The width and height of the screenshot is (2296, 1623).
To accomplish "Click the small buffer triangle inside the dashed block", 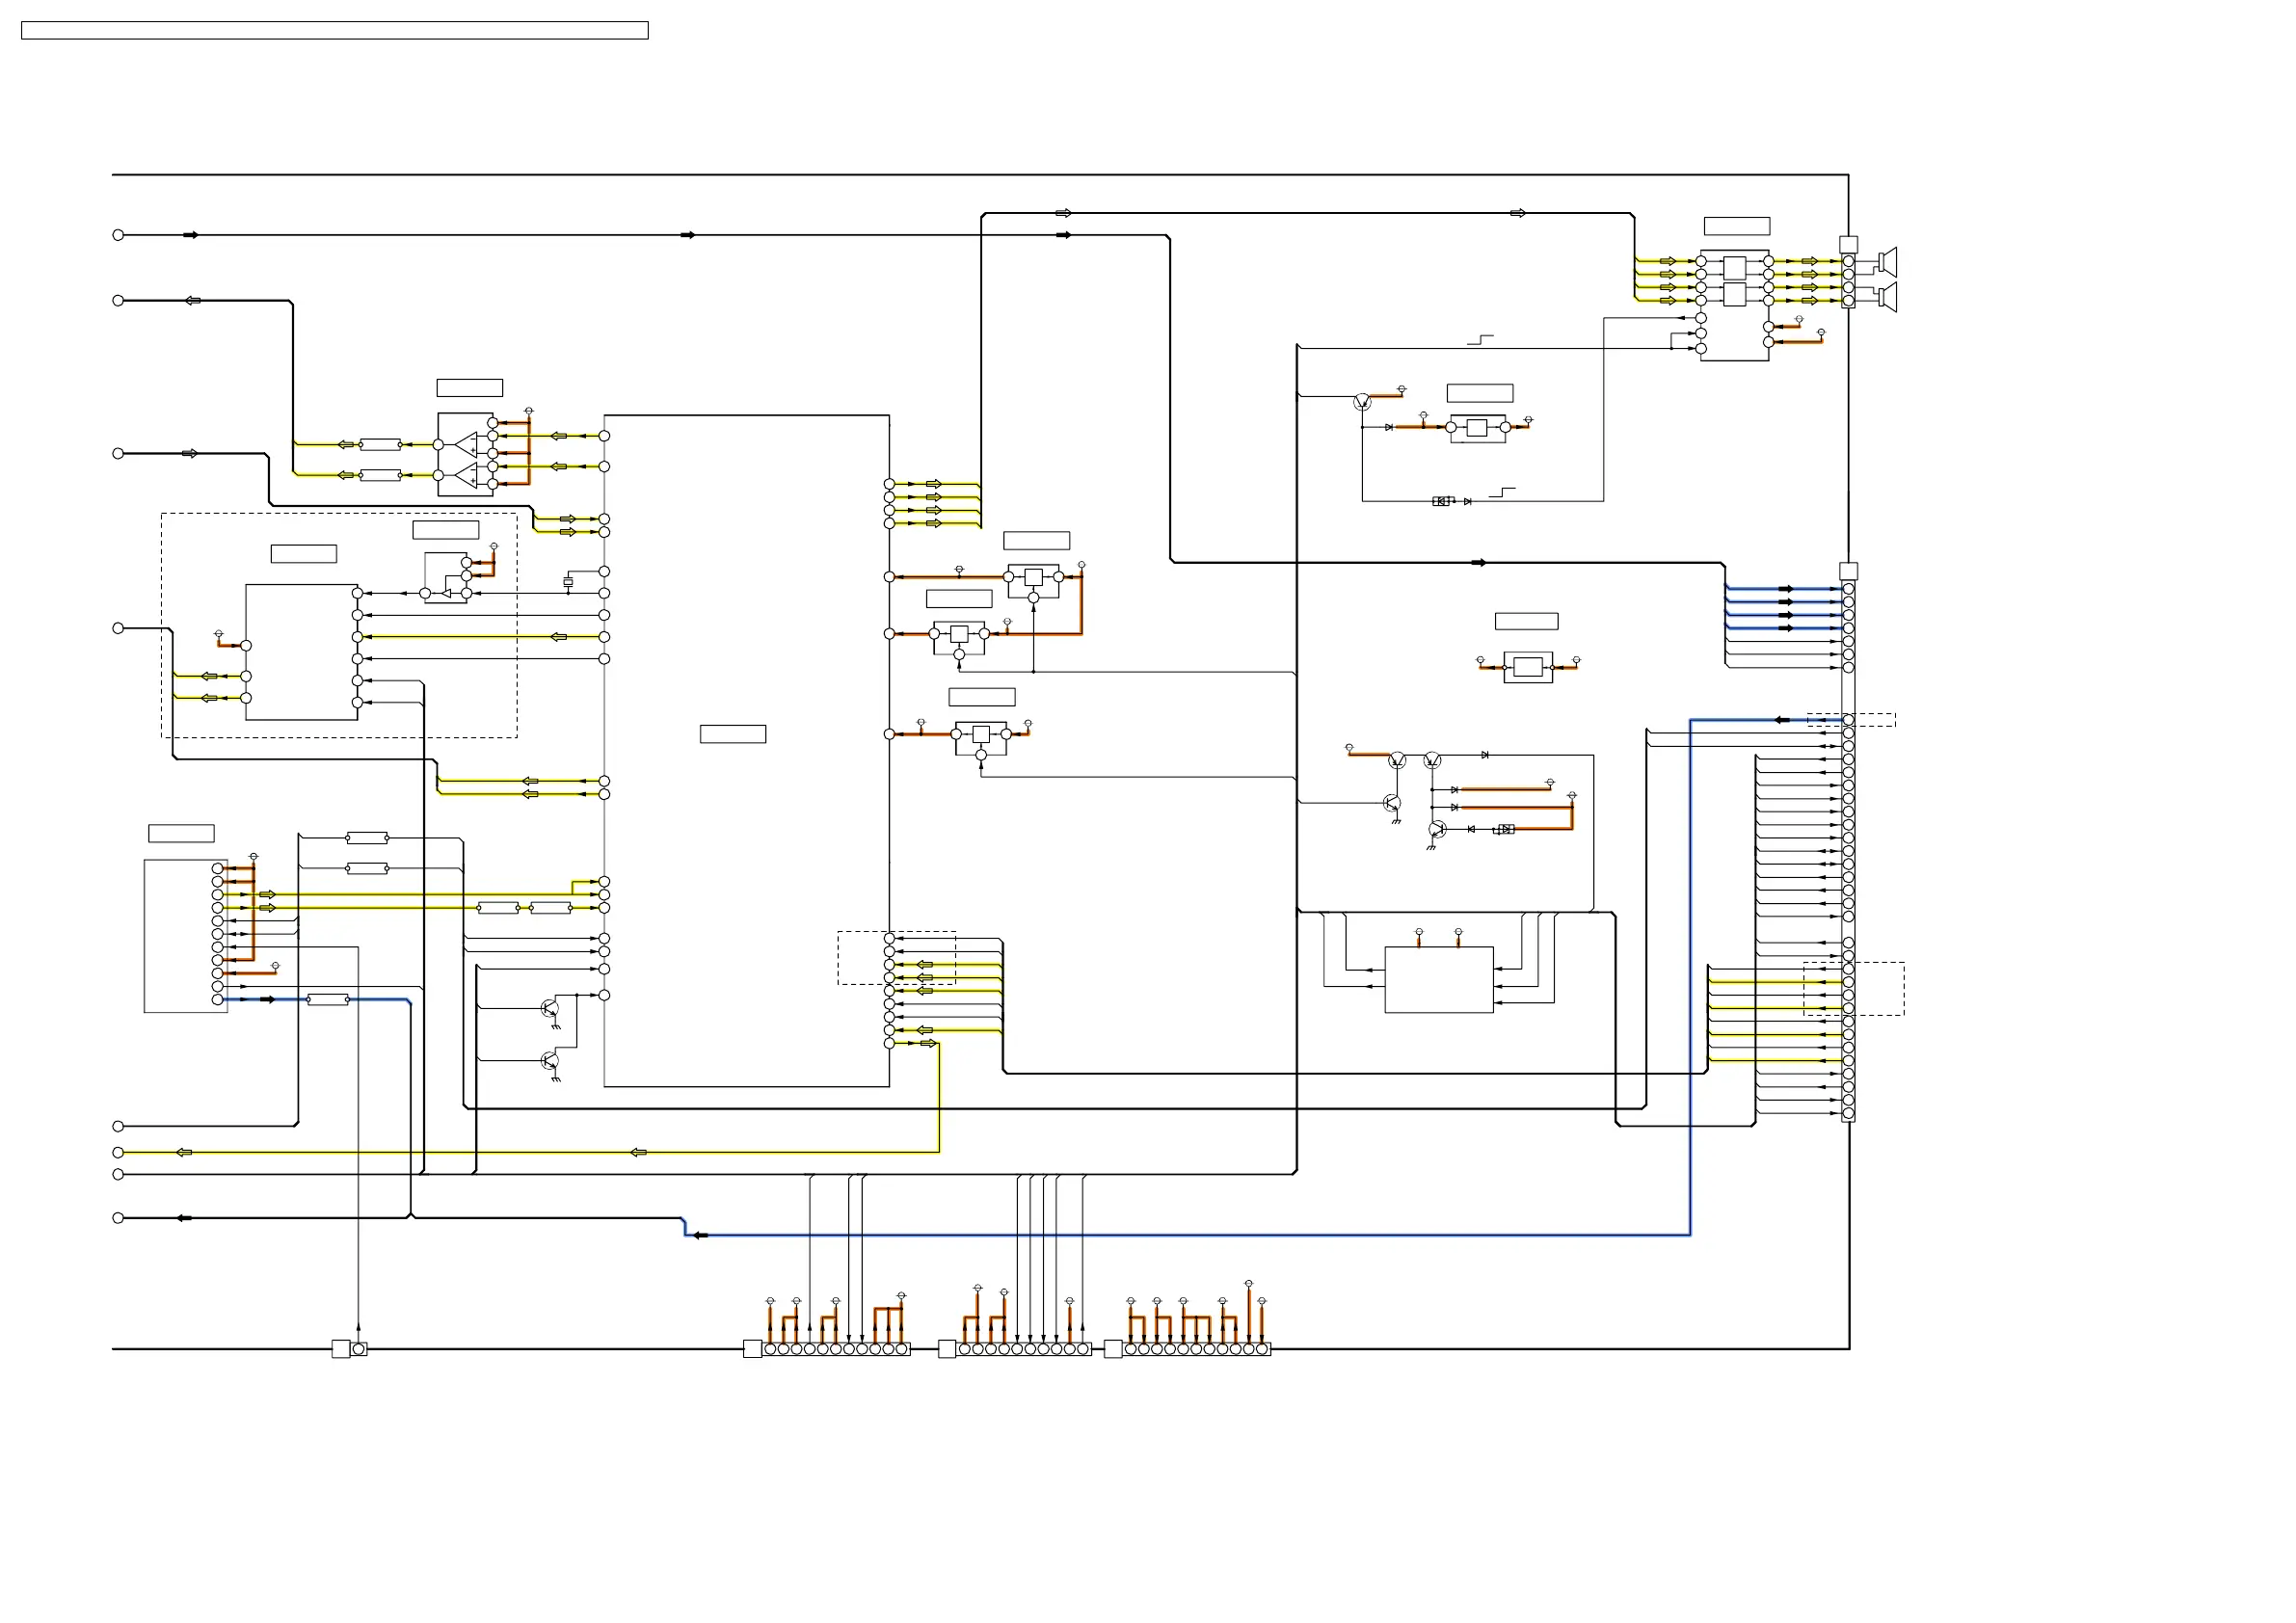I will coord(447,594).
